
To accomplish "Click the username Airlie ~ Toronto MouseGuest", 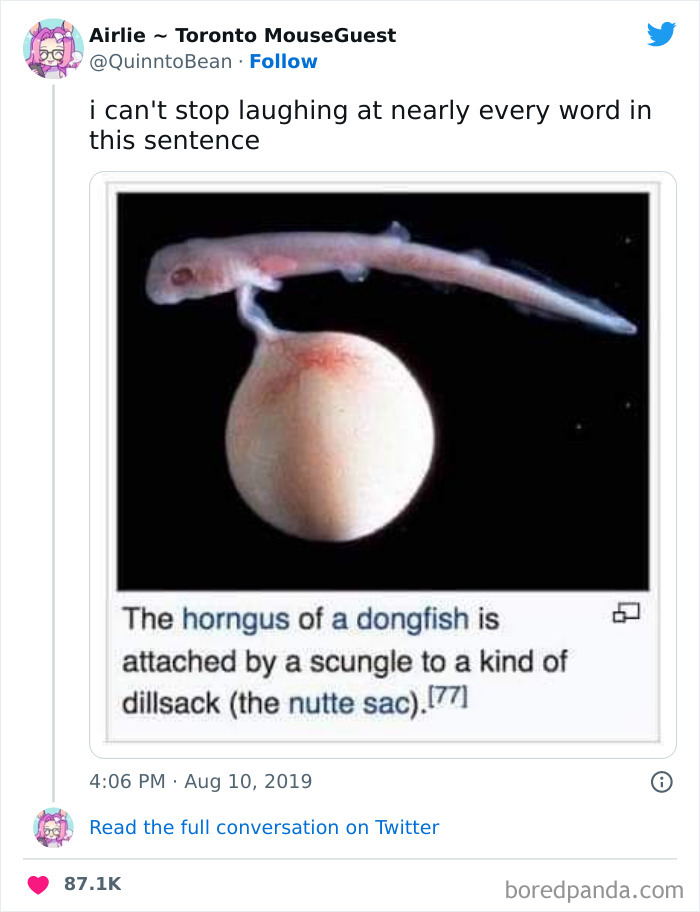I will 241,34.
